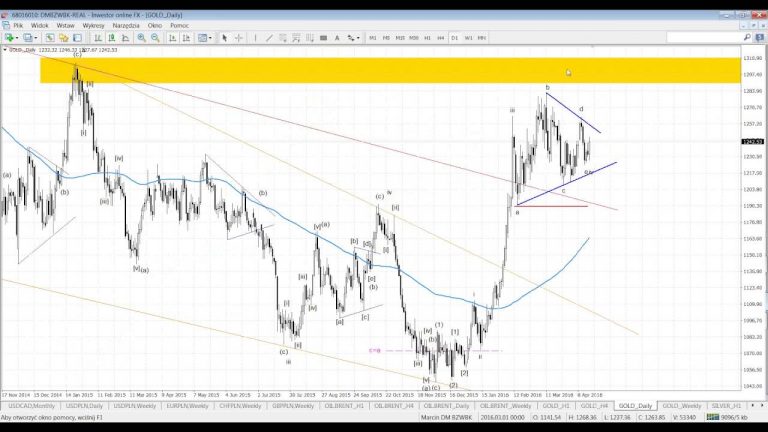
Task: Open the Arrows objects tool
Action: [351, 38]
